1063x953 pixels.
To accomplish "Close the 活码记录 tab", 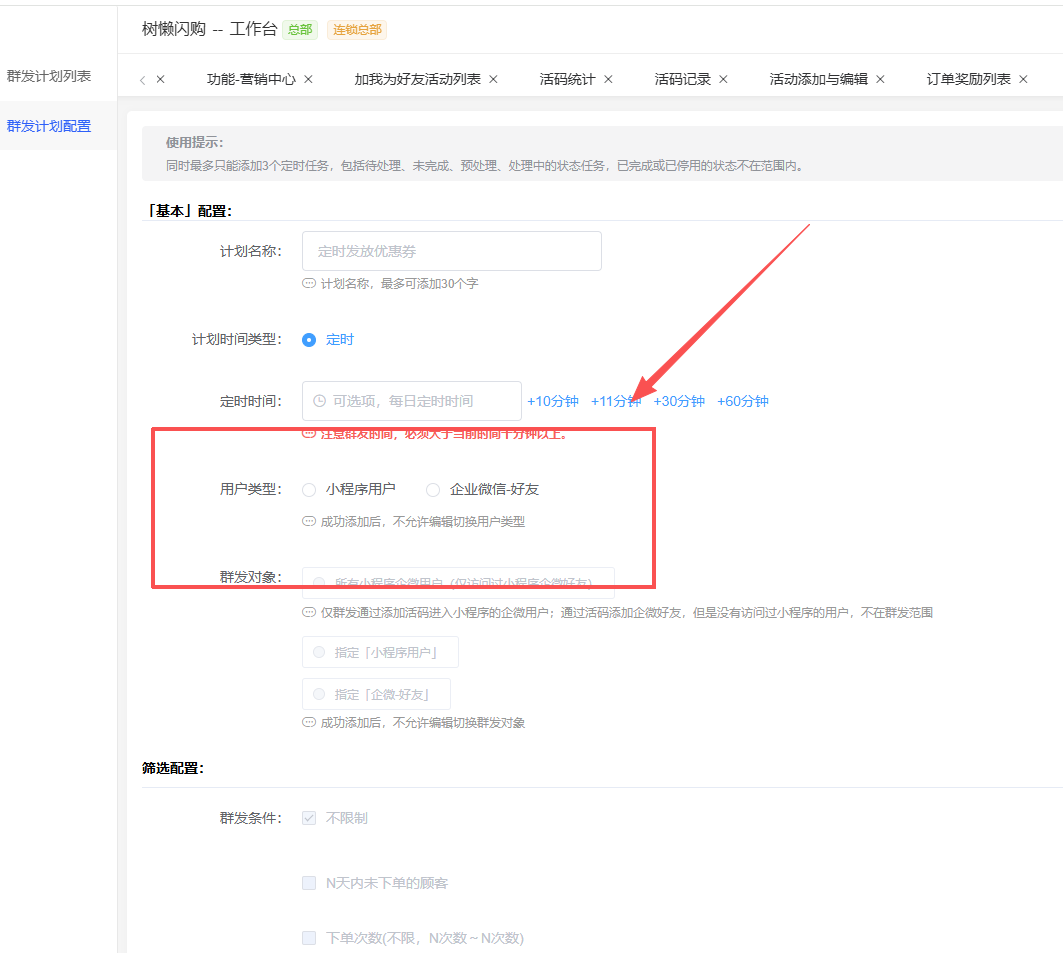I will click(723, 79).
